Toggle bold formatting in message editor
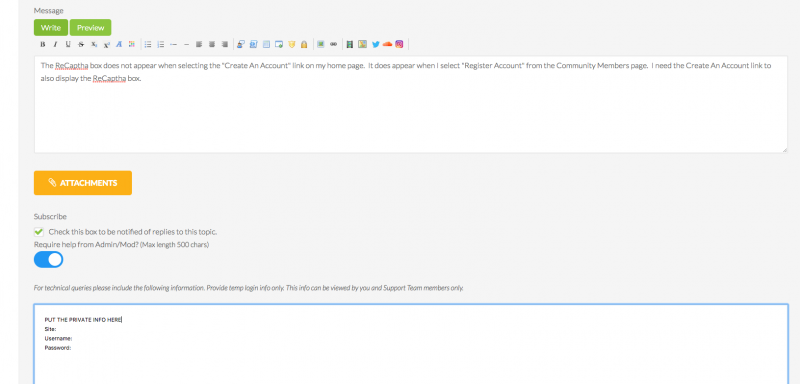This screenshot has height=384, width=800. click(43, 44)
